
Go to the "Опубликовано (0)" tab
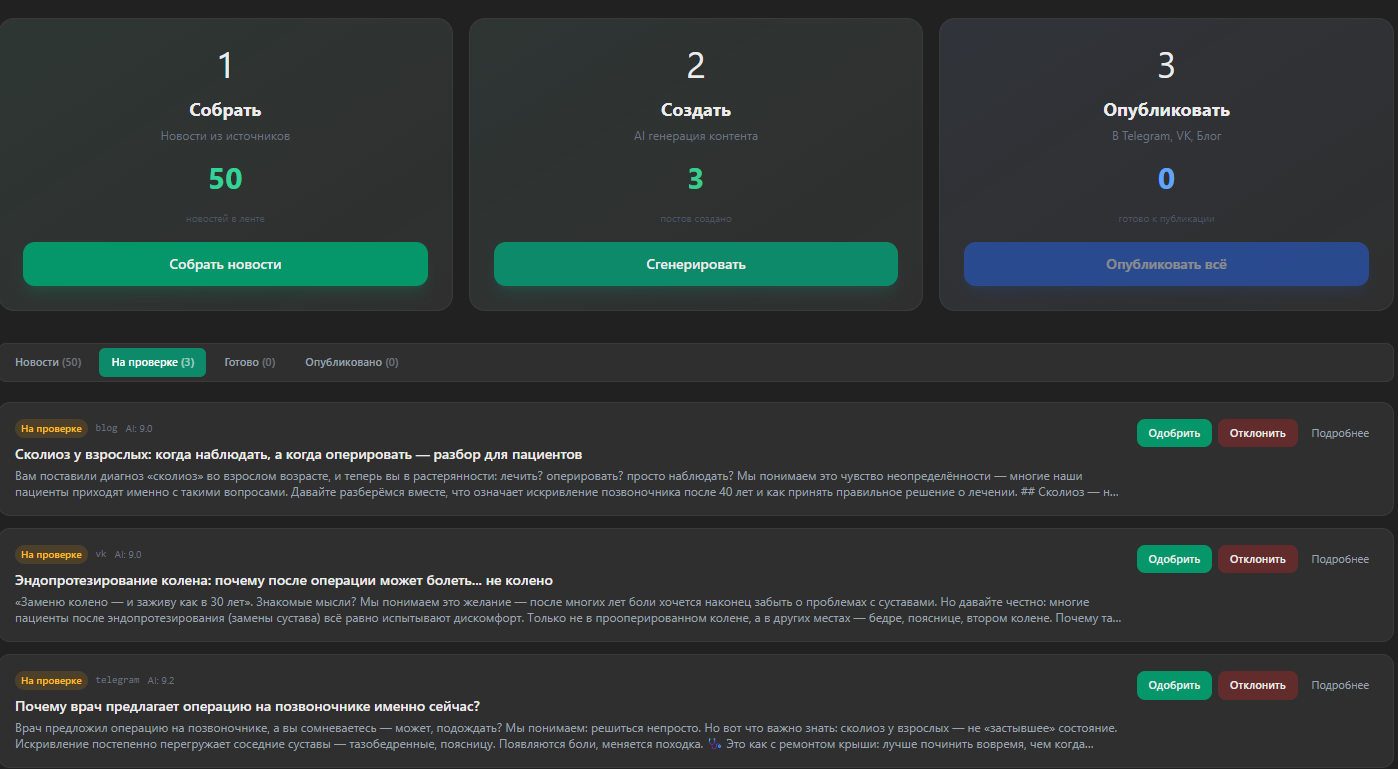point(351,362)
